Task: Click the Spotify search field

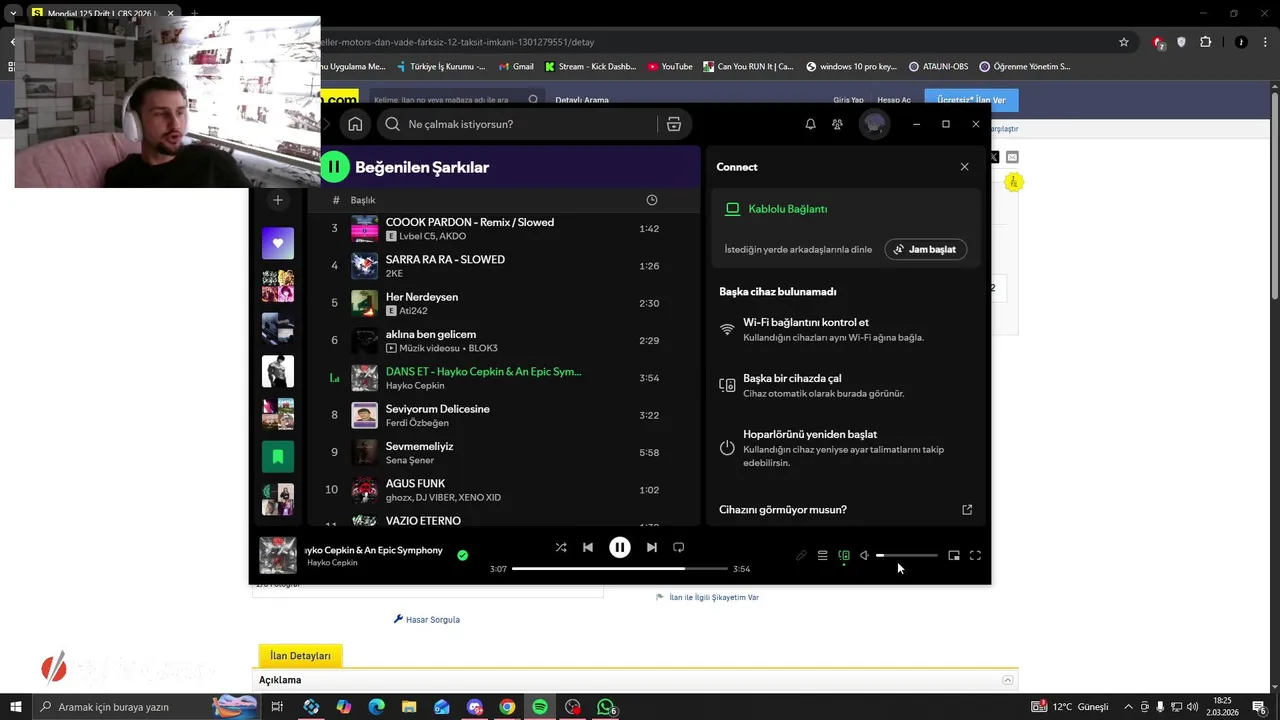Action: point(533,124)
